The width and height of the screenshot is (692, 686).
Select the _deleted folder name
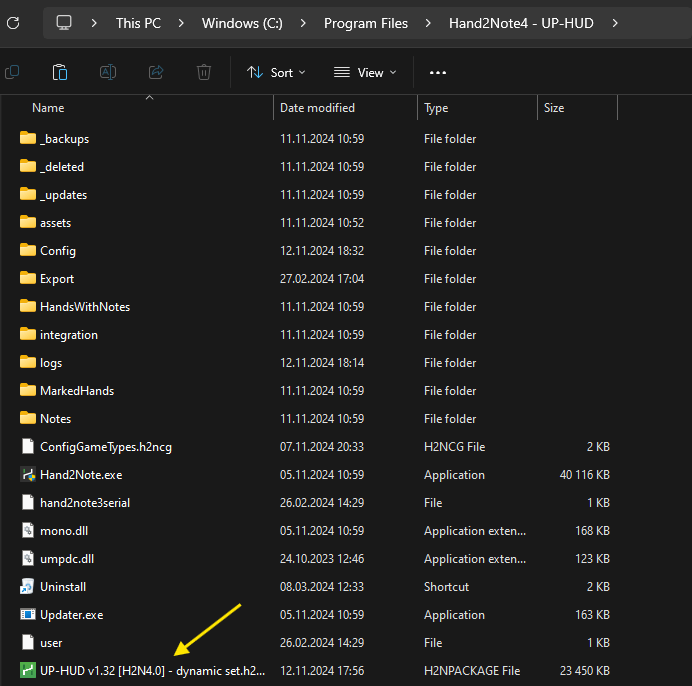click(62, 166)
